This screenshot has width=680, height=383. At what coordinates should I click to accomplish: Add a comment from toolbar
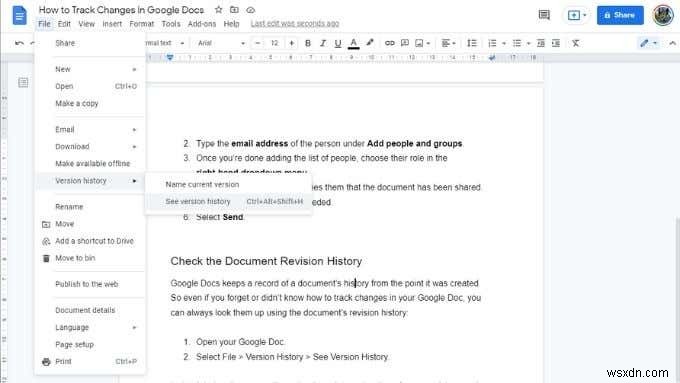pos(405,43)
